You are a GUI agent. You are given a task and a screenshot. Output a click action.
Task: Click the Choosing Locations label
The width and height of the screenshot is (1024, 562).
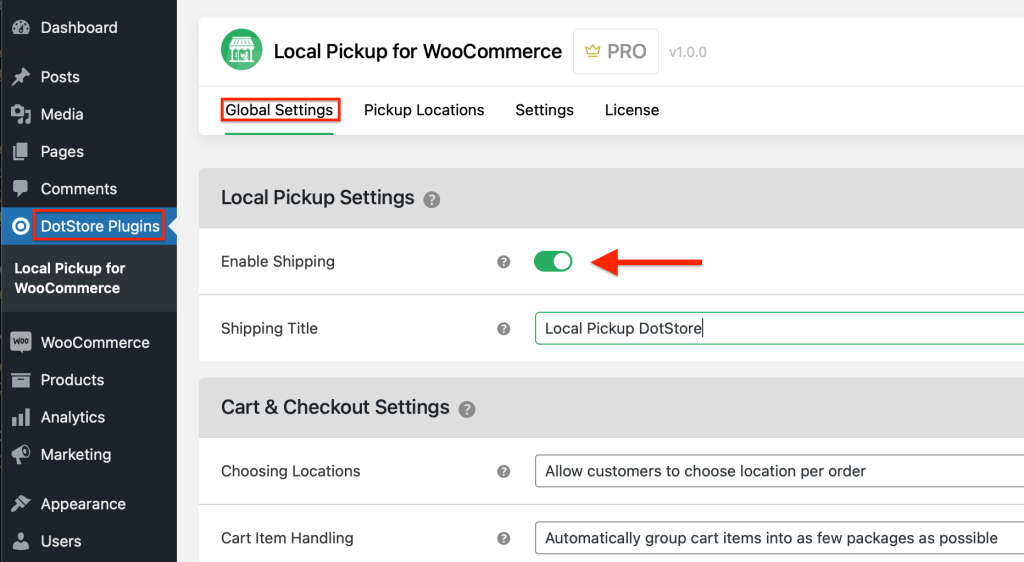point(291,471)
